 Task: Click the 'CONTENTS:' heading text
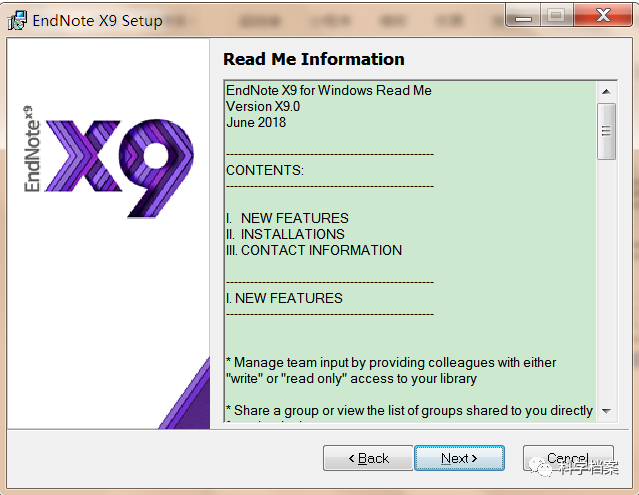pos(265,170)
